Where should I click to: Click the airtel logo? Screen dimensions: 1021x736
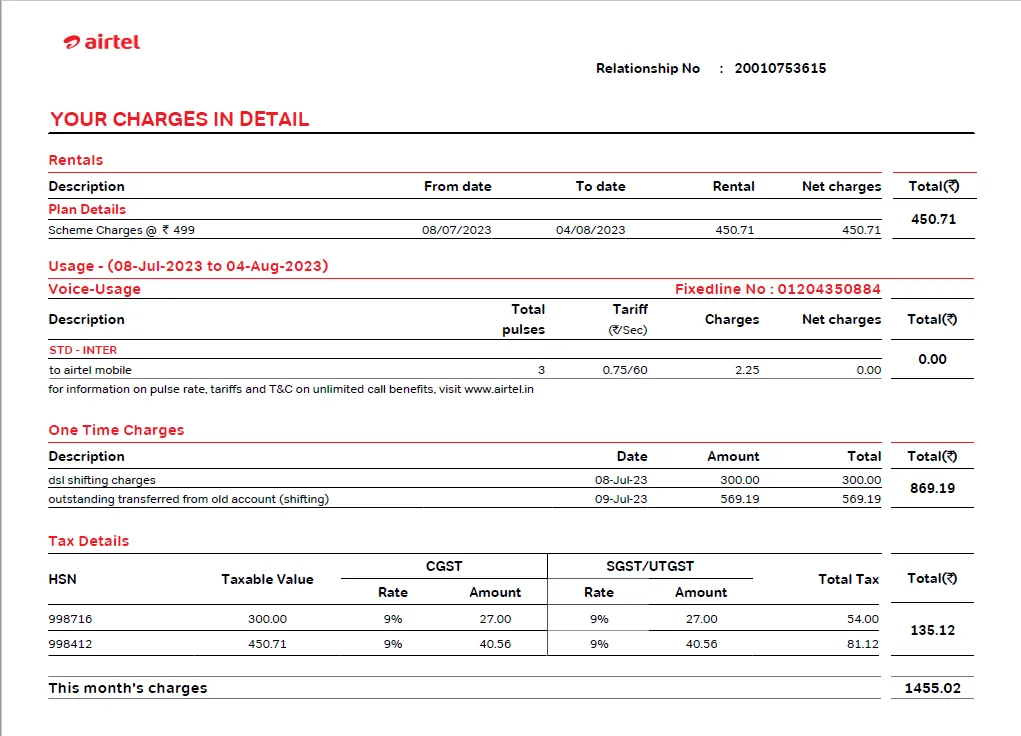pyautogui.click(x=101, y=42)
